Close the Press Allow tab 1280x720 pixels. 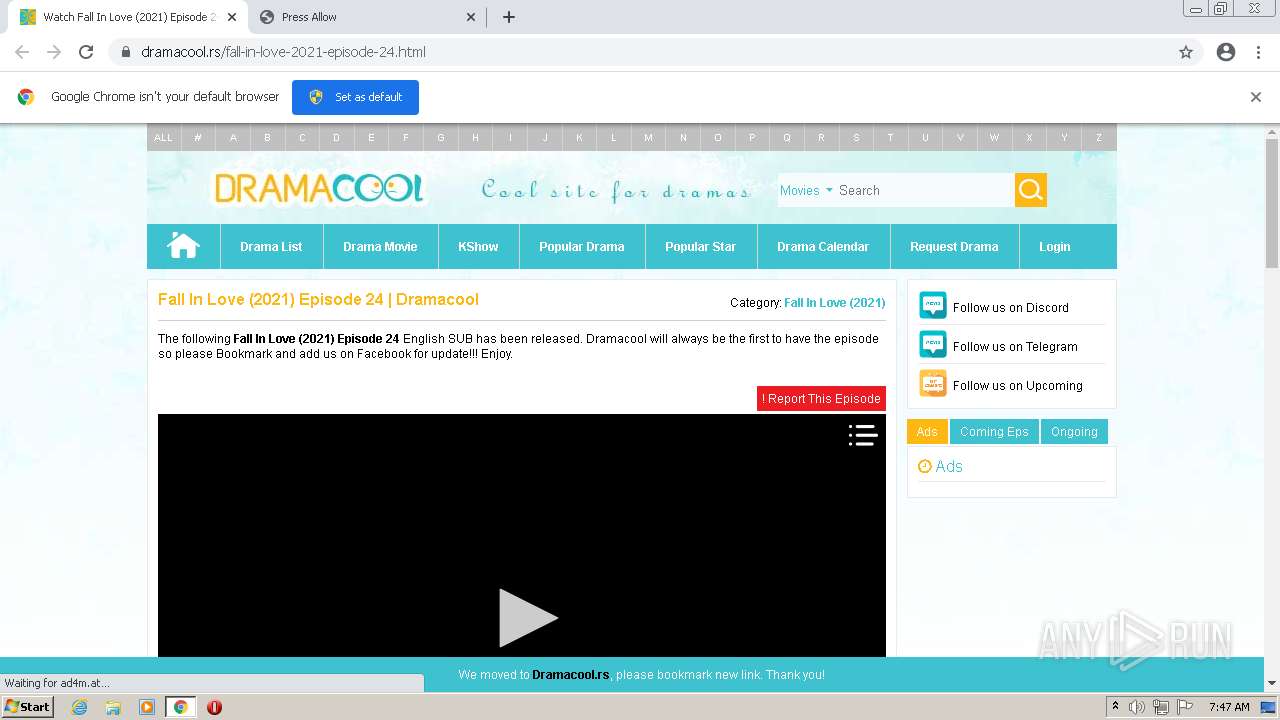pos(471,17)
